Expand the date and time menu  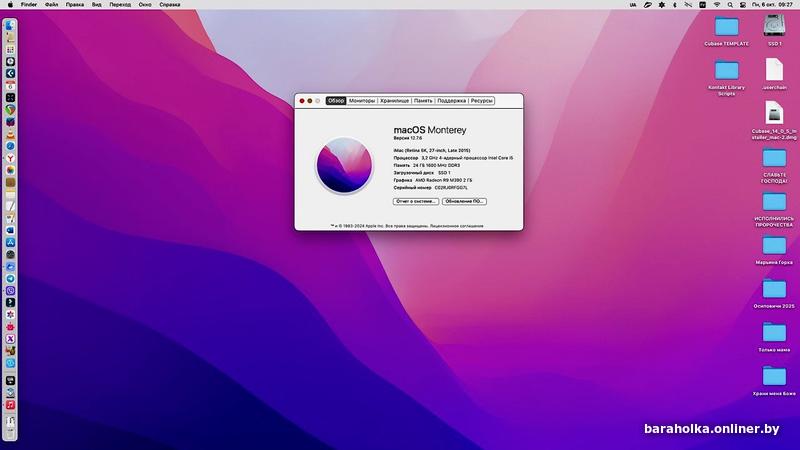pos(776,5)
